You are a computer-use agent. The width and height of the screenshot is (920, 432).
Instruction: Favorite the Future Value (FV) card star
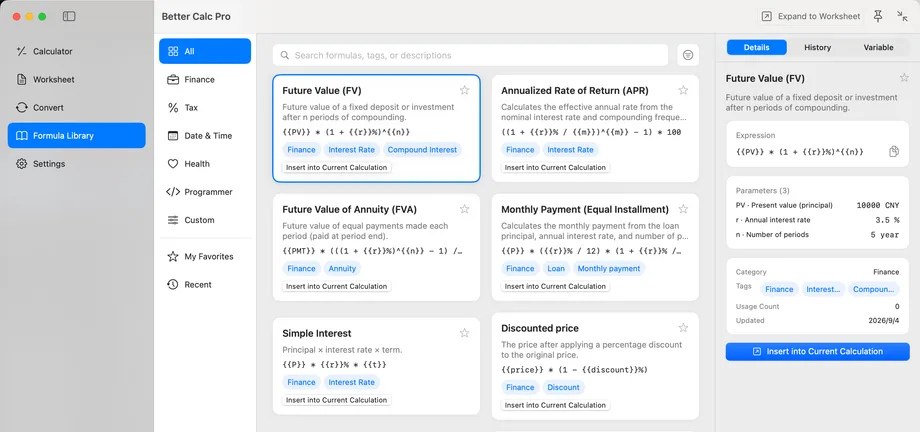point(465,90)
